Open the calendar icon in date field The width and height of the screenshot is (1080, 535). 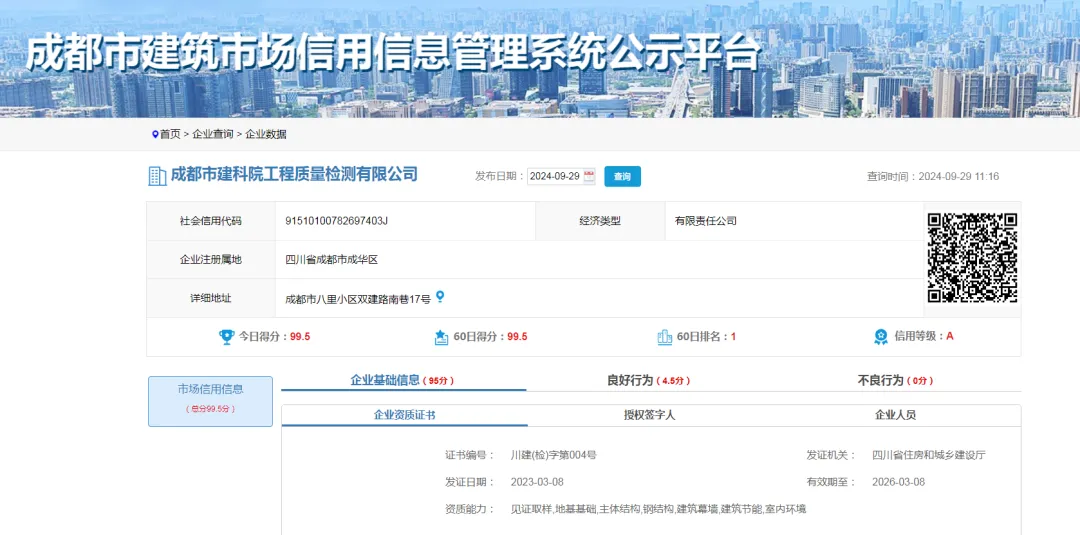click(x=589, y=176)
